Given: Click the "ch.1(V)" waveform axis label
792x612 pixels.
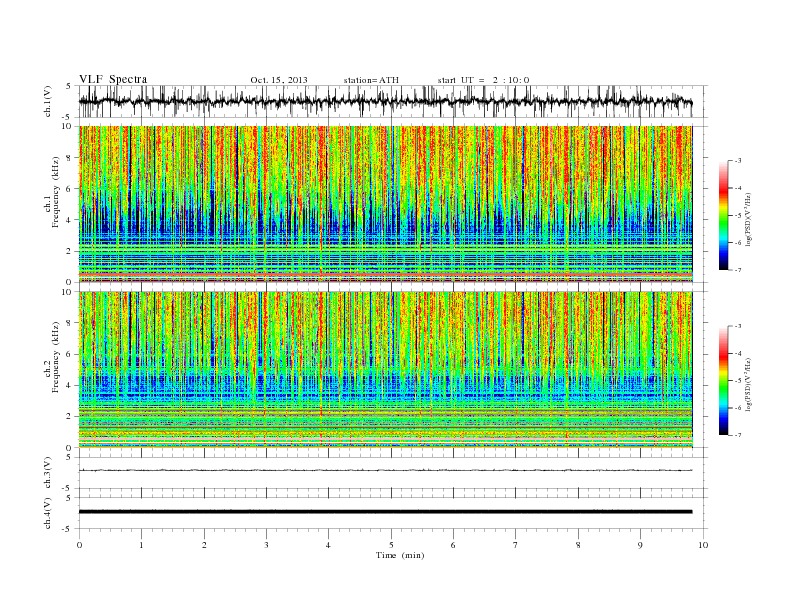Looking at the screenshot, I should point(48,101).
